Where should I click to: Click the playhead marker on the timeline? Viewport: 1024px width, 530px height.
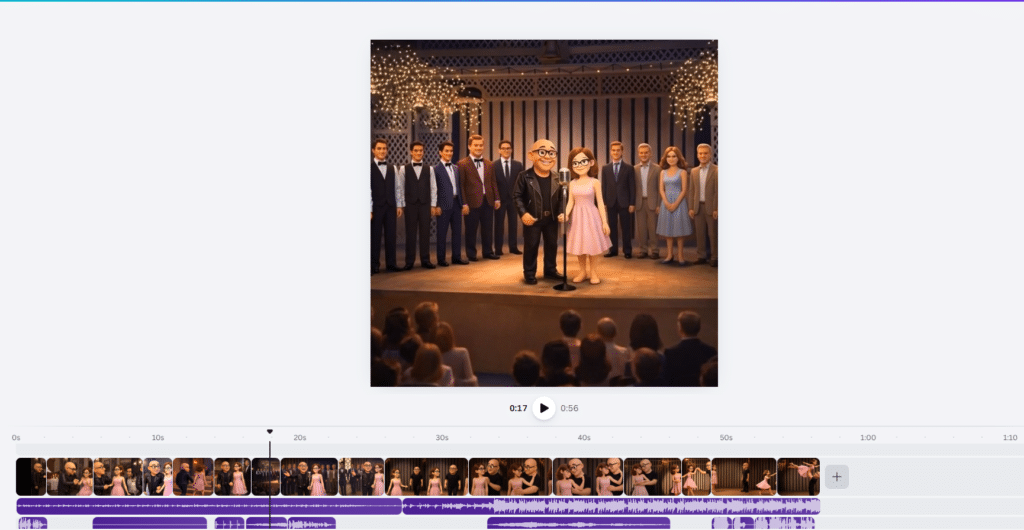point(269,431)
